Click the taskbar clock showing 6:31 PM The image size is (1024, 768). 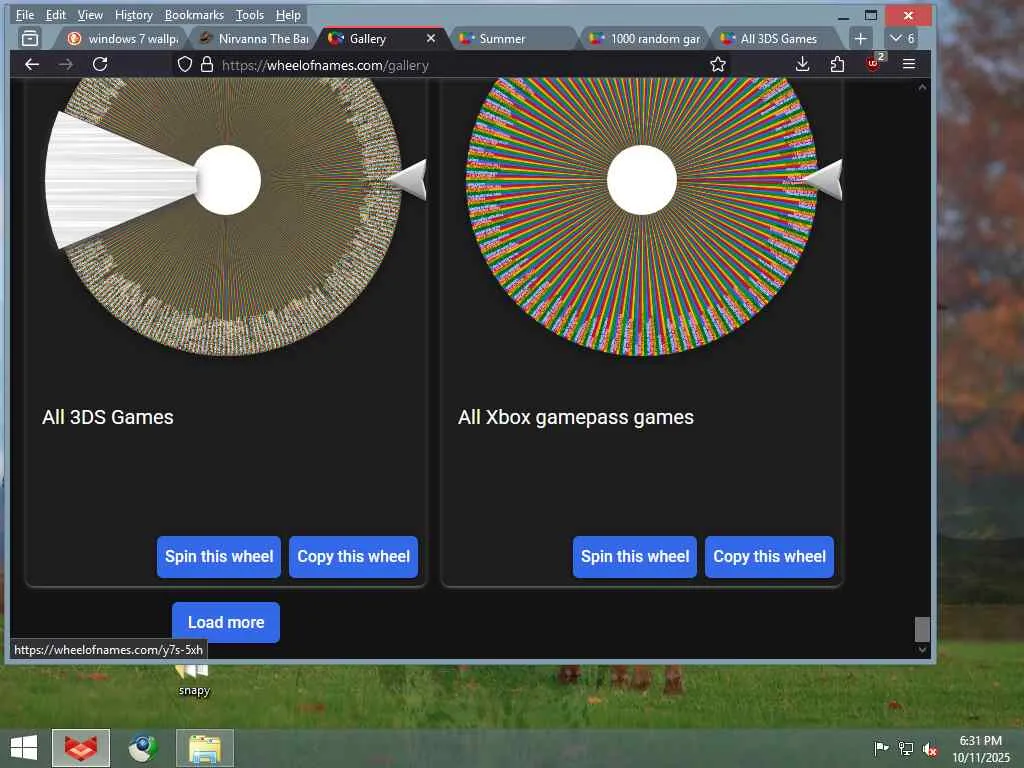pos(980,749)
